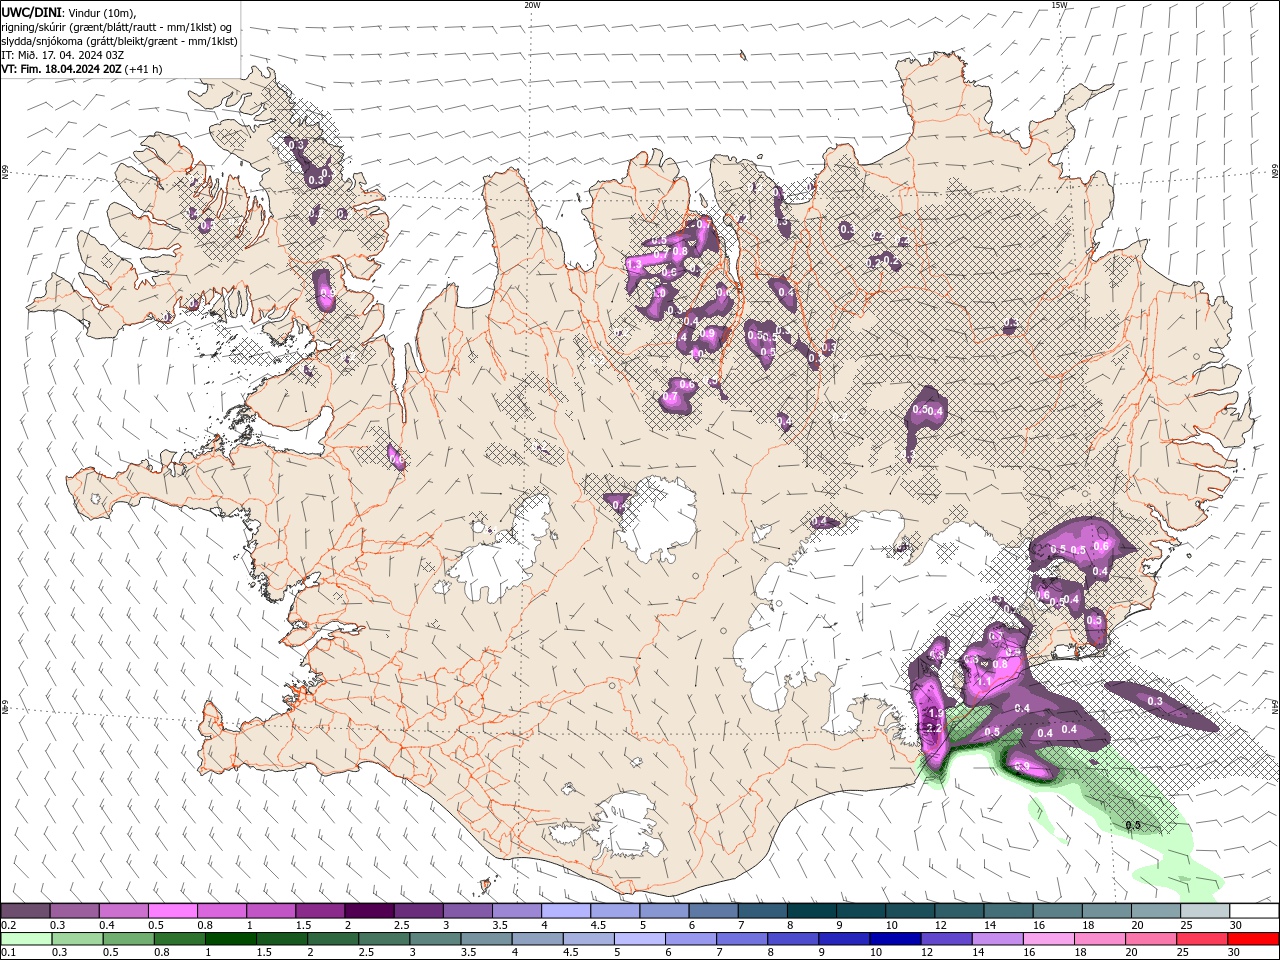Choose the red-pink swatch between 25 and 30

pyautogui.click(x=1201, y=939)
